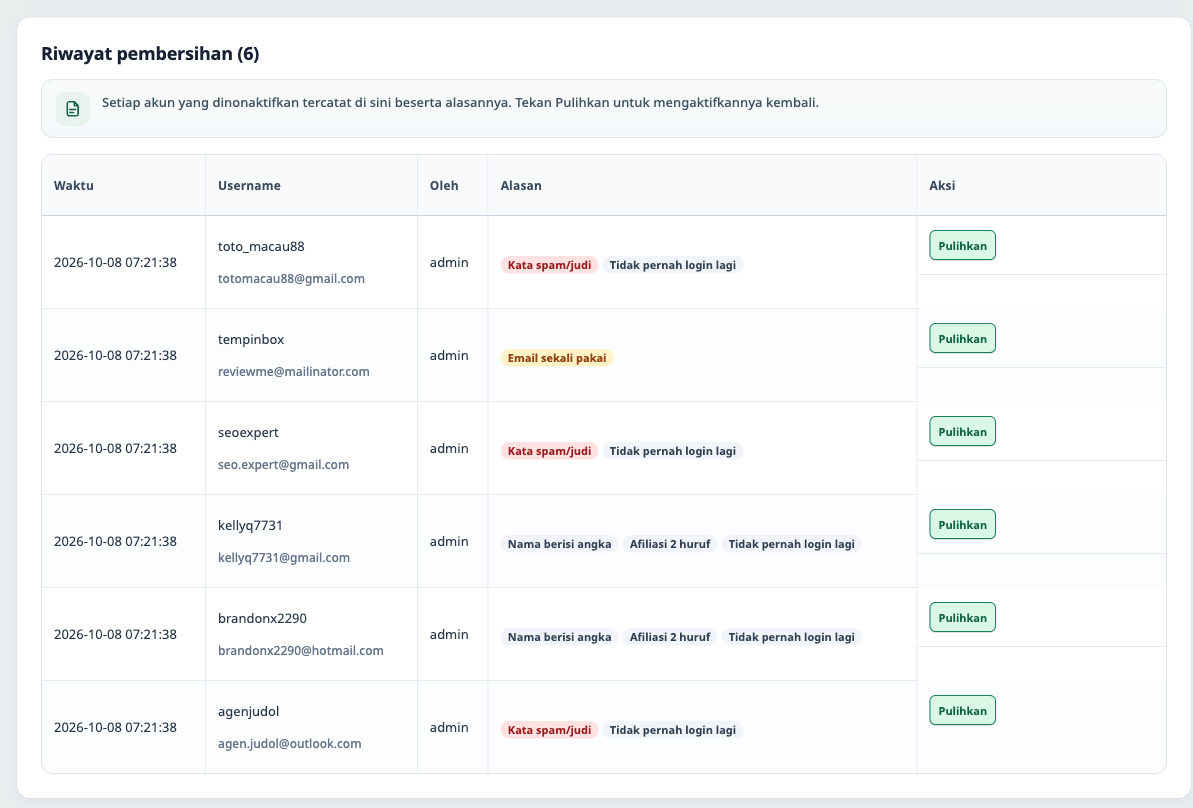The width and height of the screenshot is (1193, 808).
Task: Click the Afiliasi 2 huruf tag for kellyq7731
Action: click(x=670, y=544)
